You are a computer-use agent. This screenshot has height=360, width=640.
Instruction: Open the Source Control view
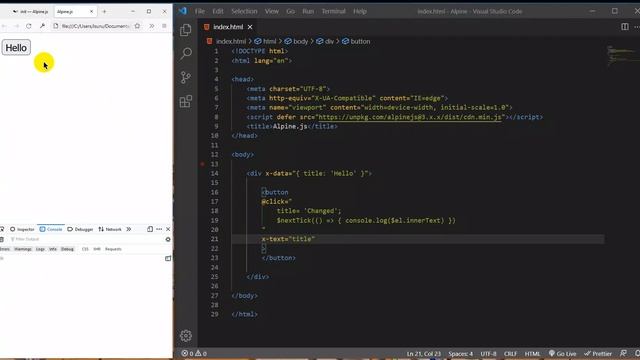[186, 77]
